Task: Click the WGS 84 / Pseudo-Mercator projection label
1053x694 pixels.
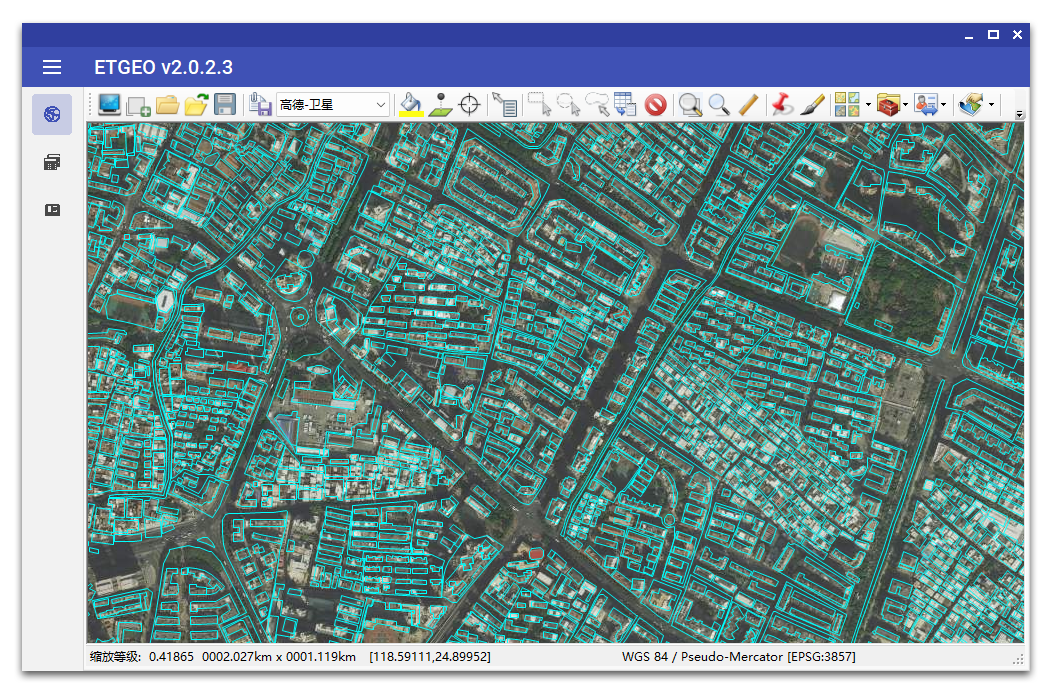Action: click(x=738, y=657)
